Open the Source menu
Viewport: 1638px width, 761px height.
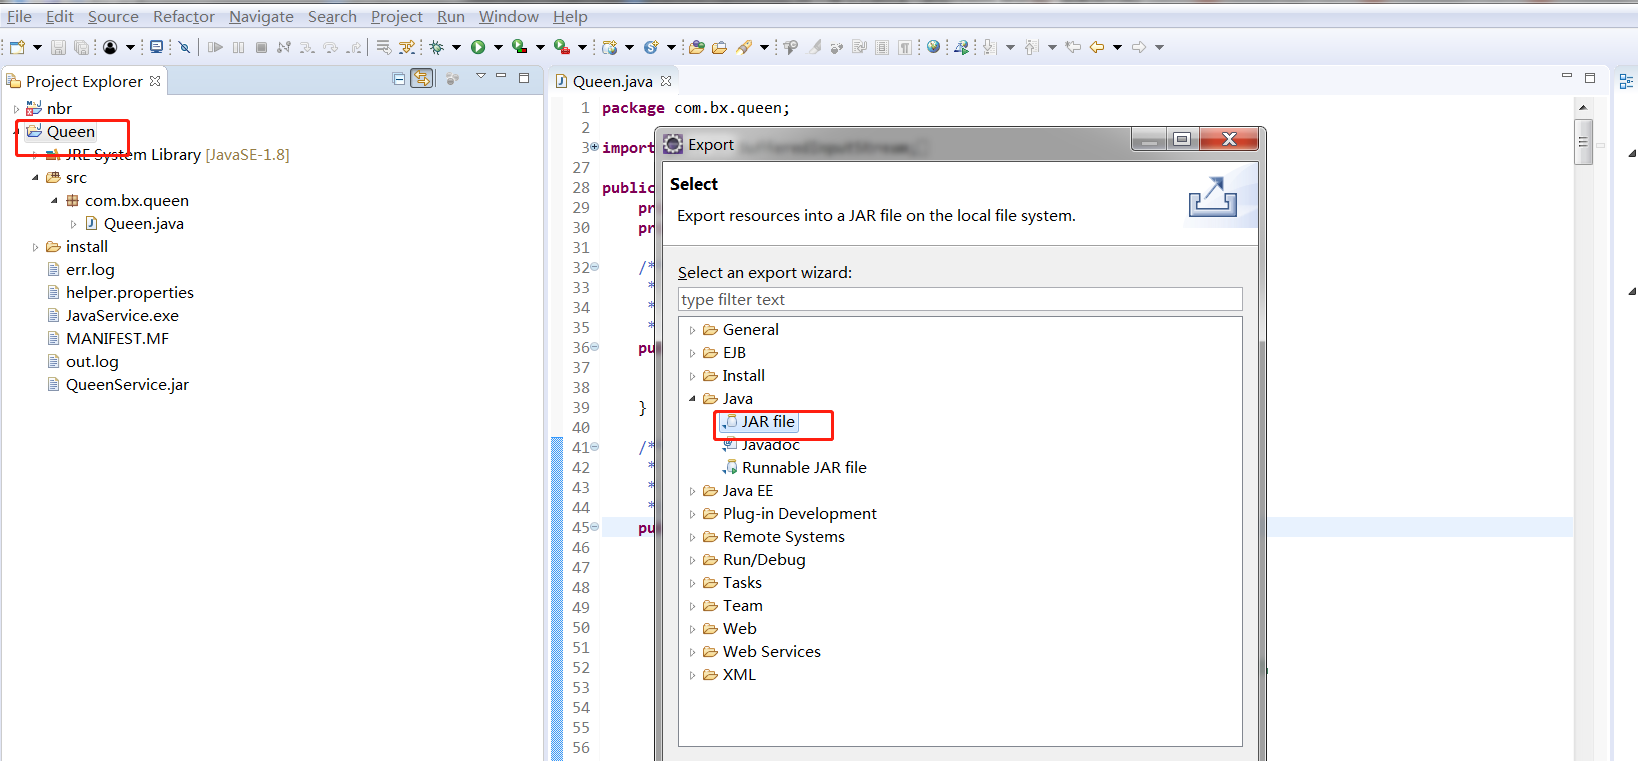pyautogui.click(x=113, y=16)
